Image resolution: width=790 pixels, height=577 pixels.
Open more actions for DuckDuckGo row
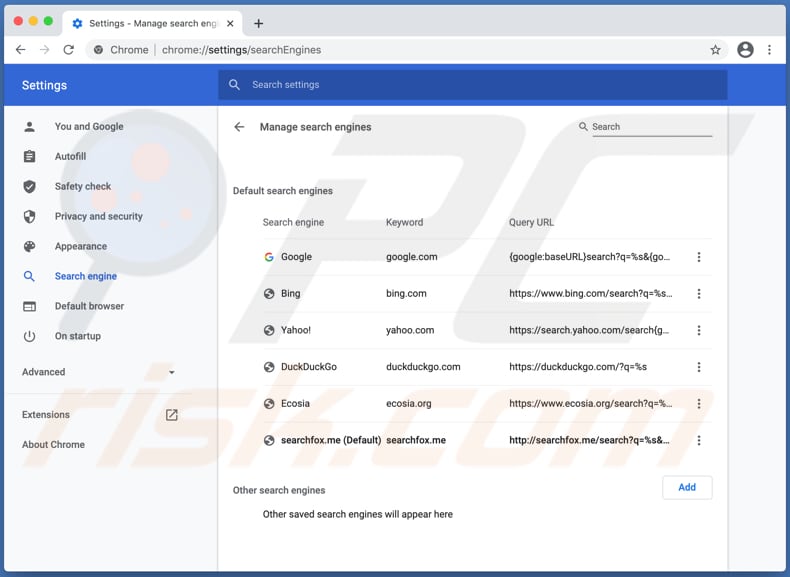click(699, 367)
